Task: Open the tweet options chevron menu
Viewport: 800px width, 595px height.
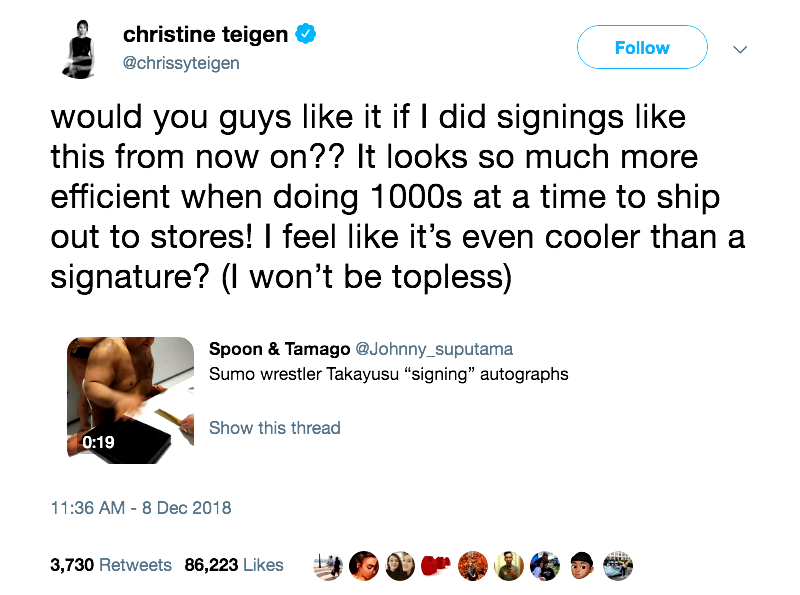Action: (740, 48)
